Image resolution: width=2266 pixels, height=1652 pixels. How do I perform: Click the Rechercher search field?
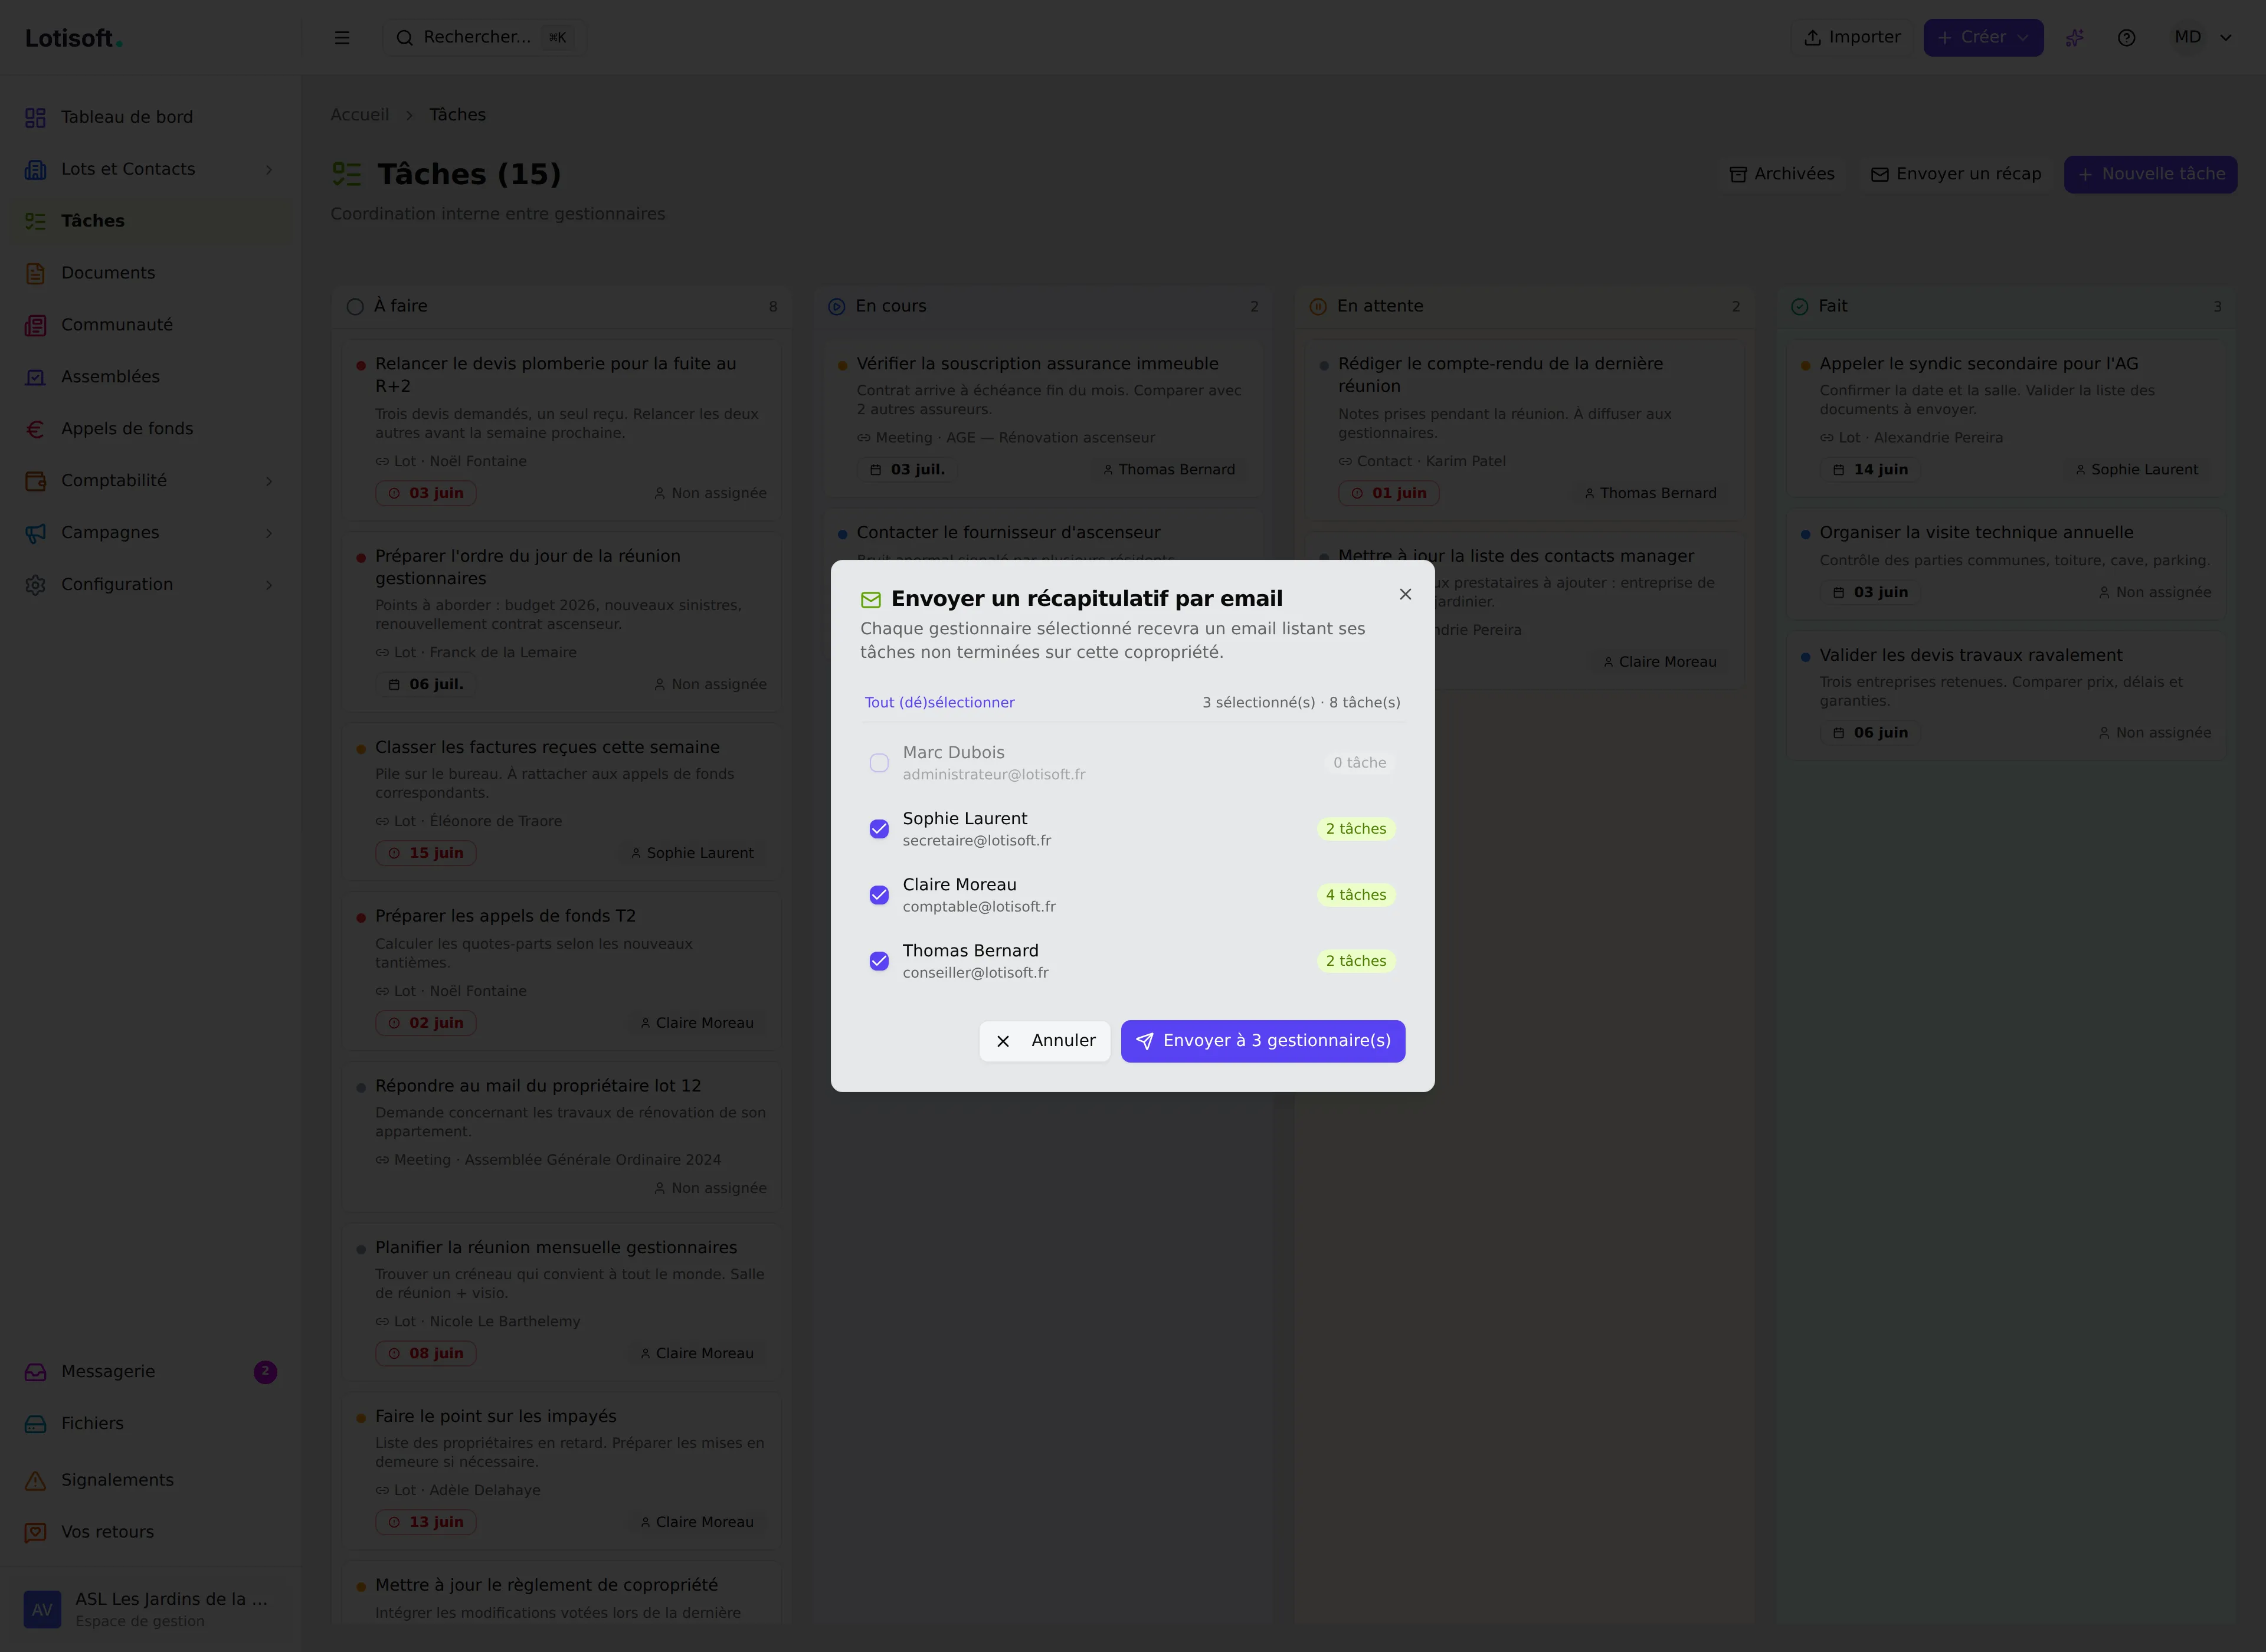click(484, 38)
